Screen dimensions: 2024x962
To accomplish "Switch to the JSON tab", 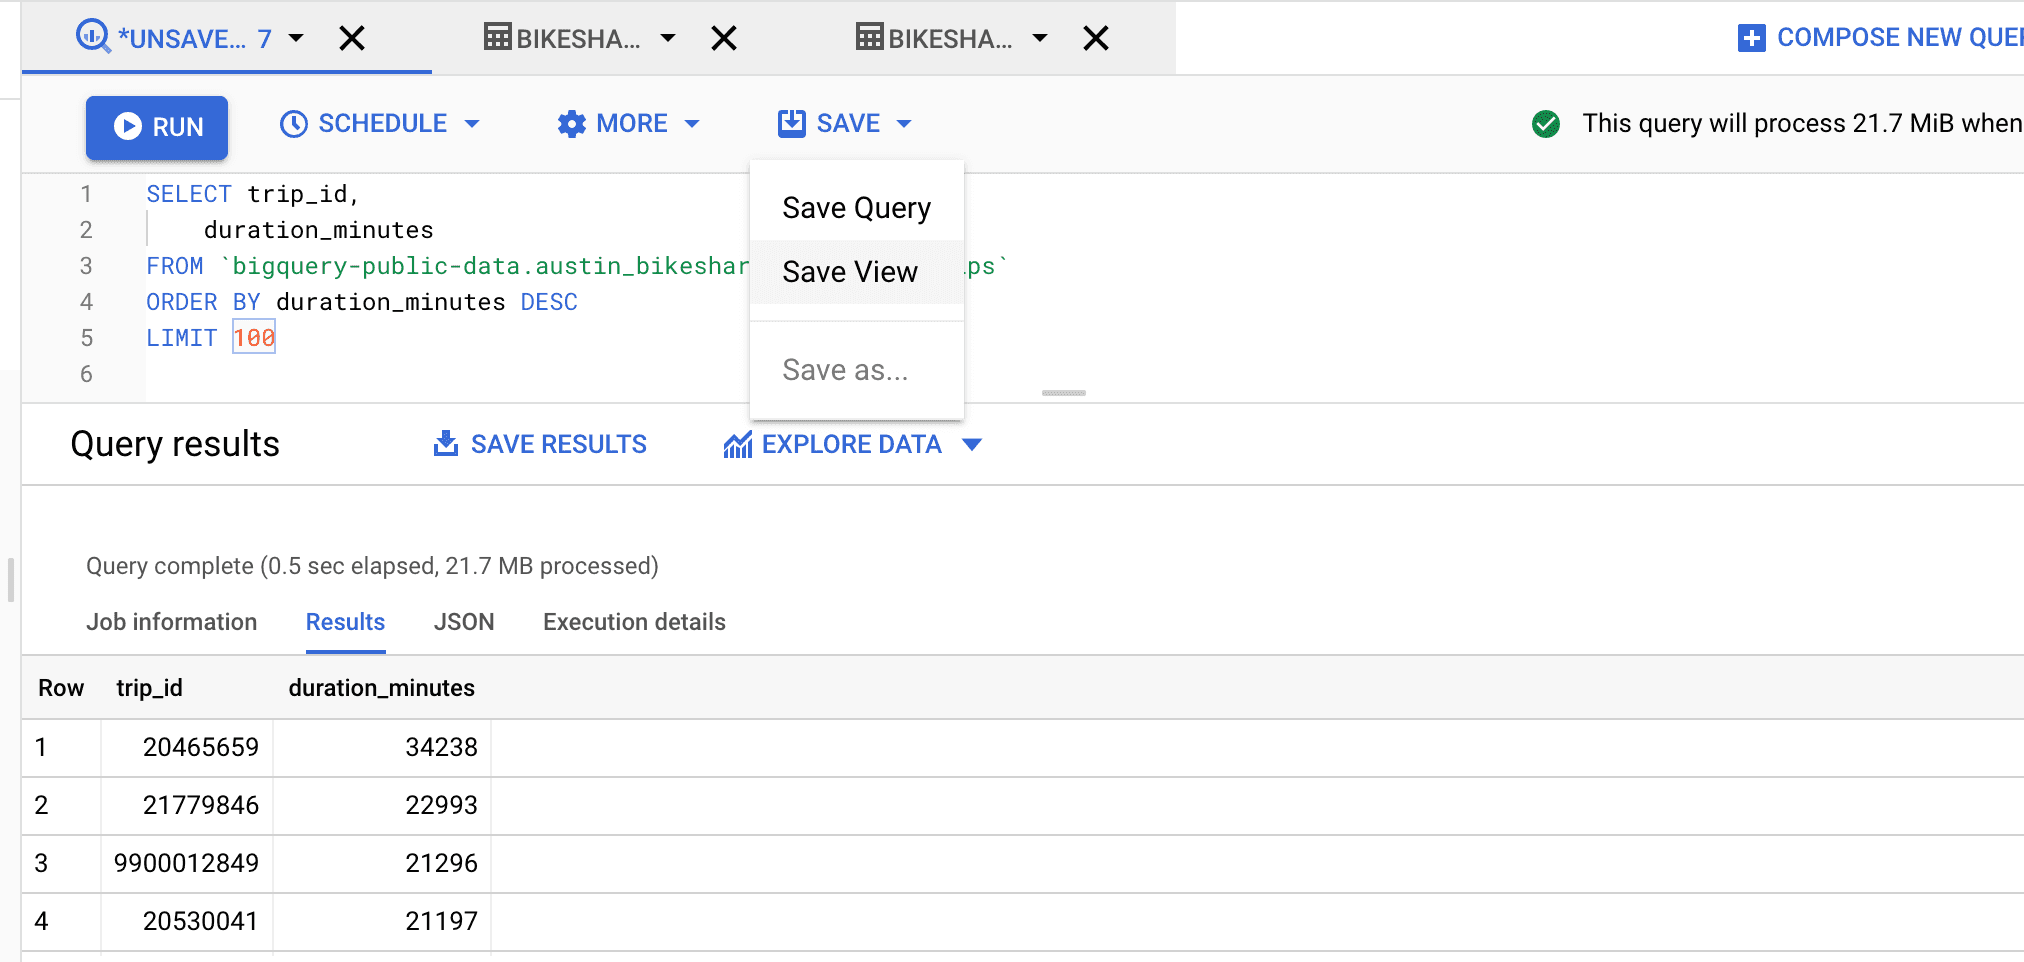I will click(464, 622).
